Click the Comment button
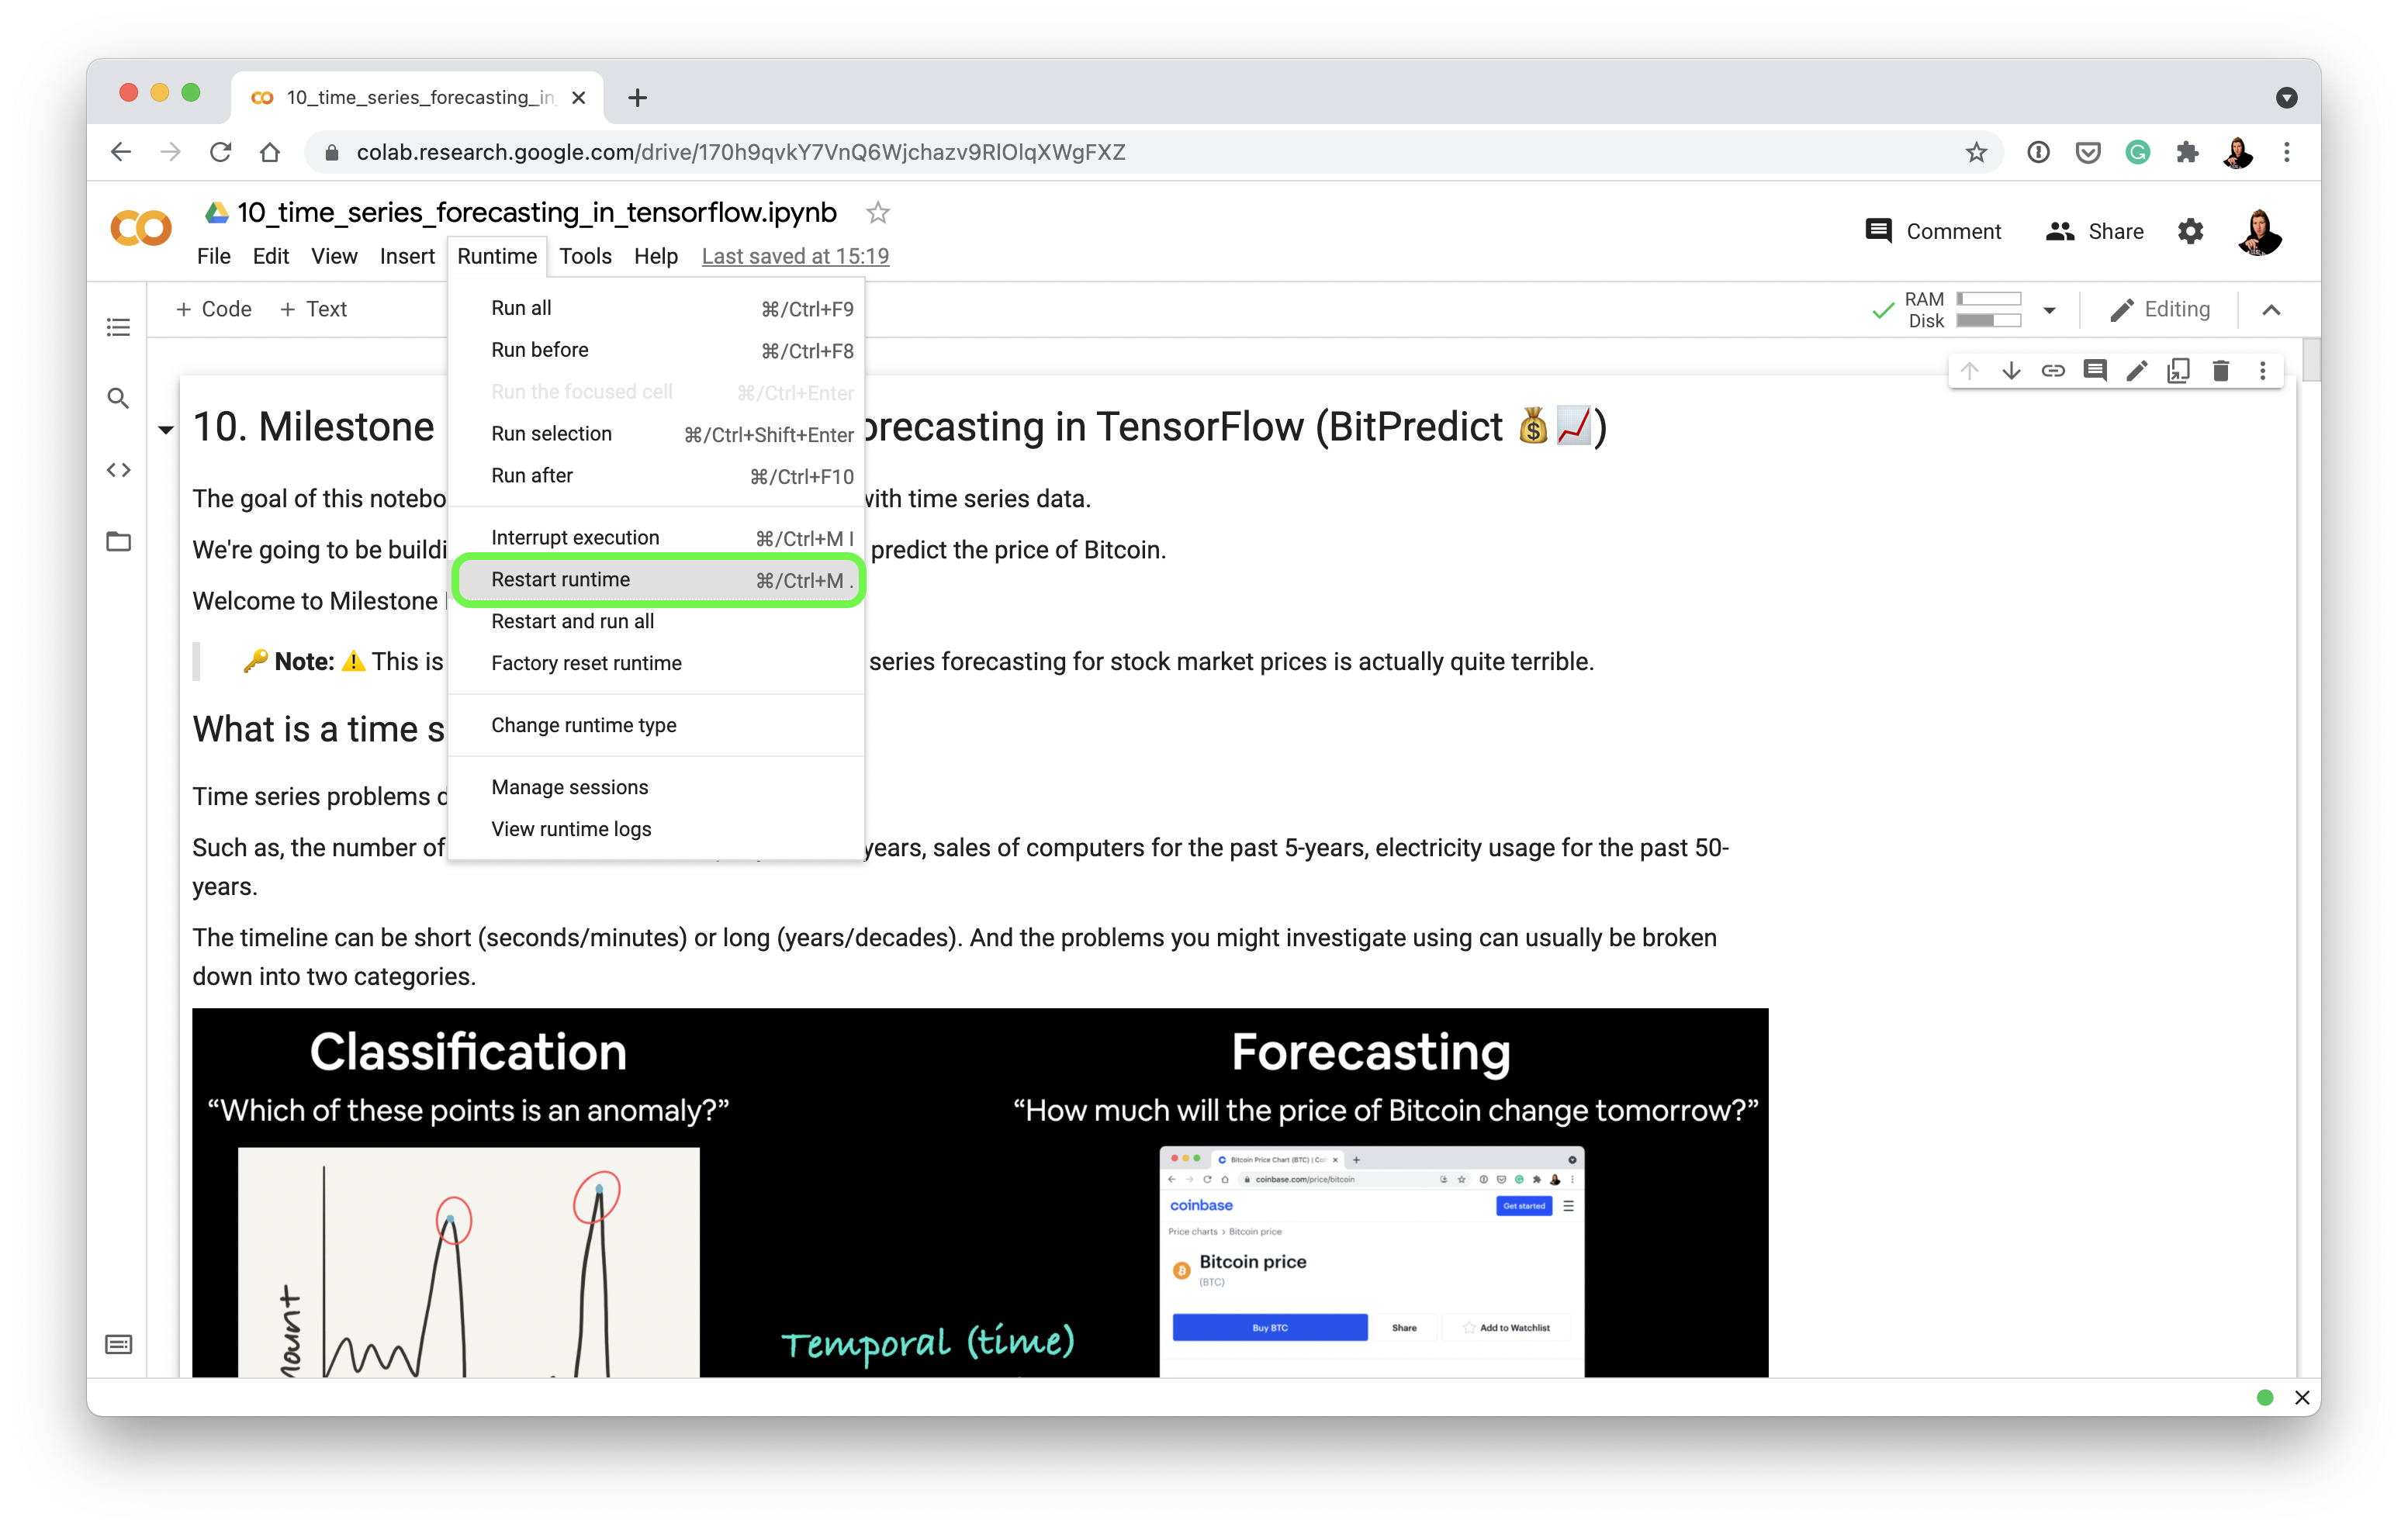Viewport: 2408px width, 1531px height. (x=1933, y=231)
